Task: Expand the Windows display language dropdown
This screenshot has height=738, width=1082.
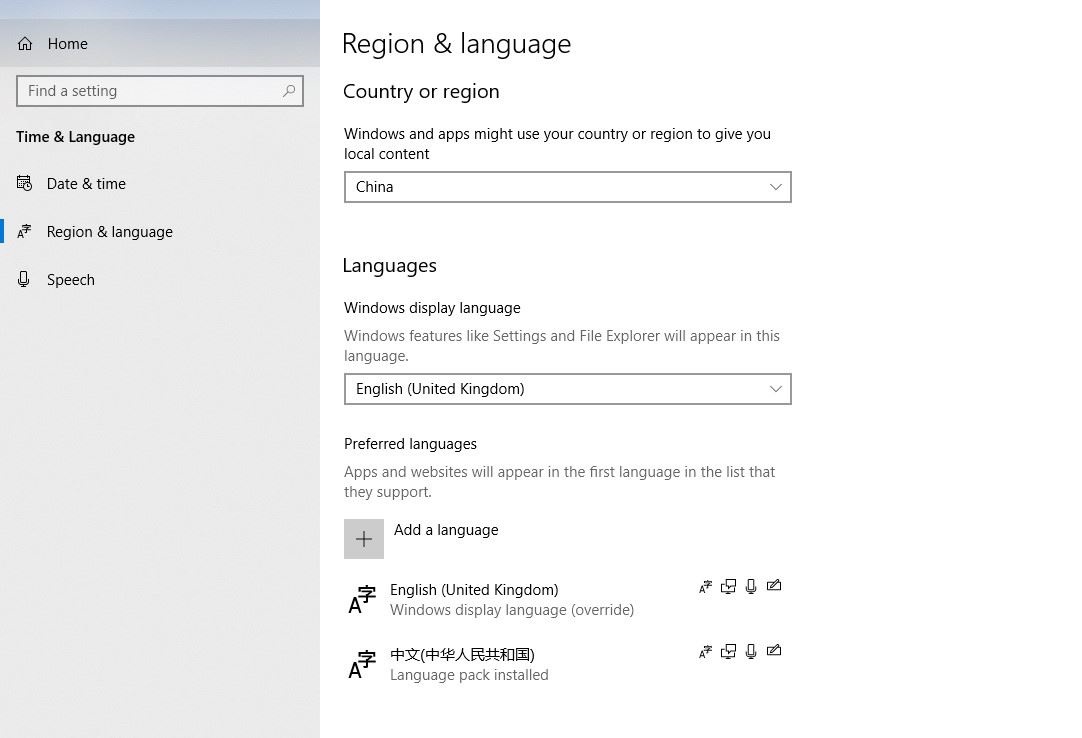Action: (567, 389)
